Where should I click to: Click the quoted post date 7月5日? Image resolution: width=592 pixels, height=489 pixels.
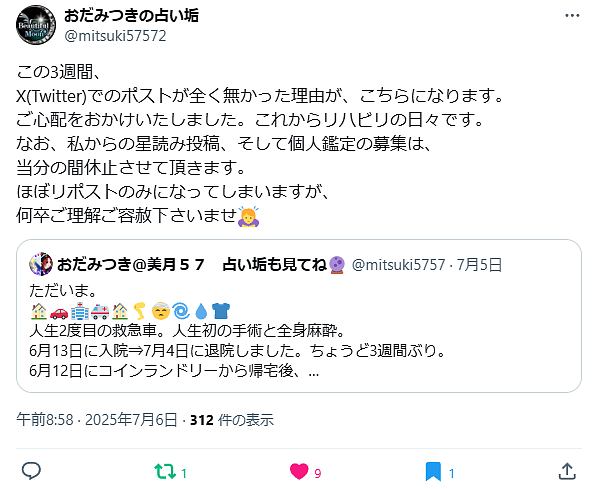point(479,265)
